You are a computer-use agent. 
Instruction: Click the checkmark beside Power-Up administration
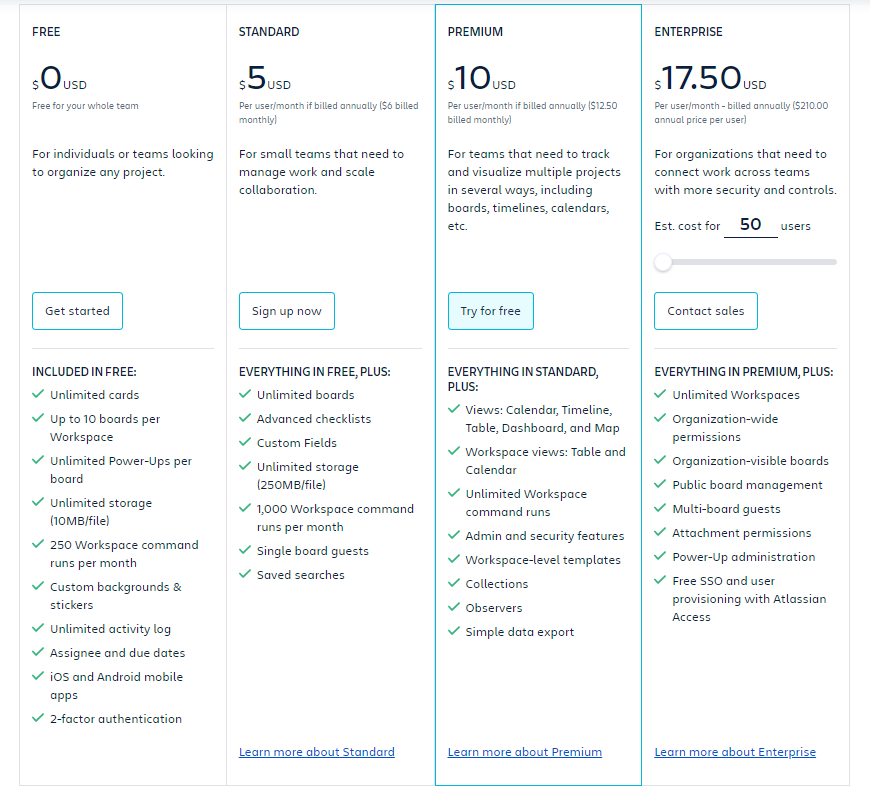click(x=662, y=557)
